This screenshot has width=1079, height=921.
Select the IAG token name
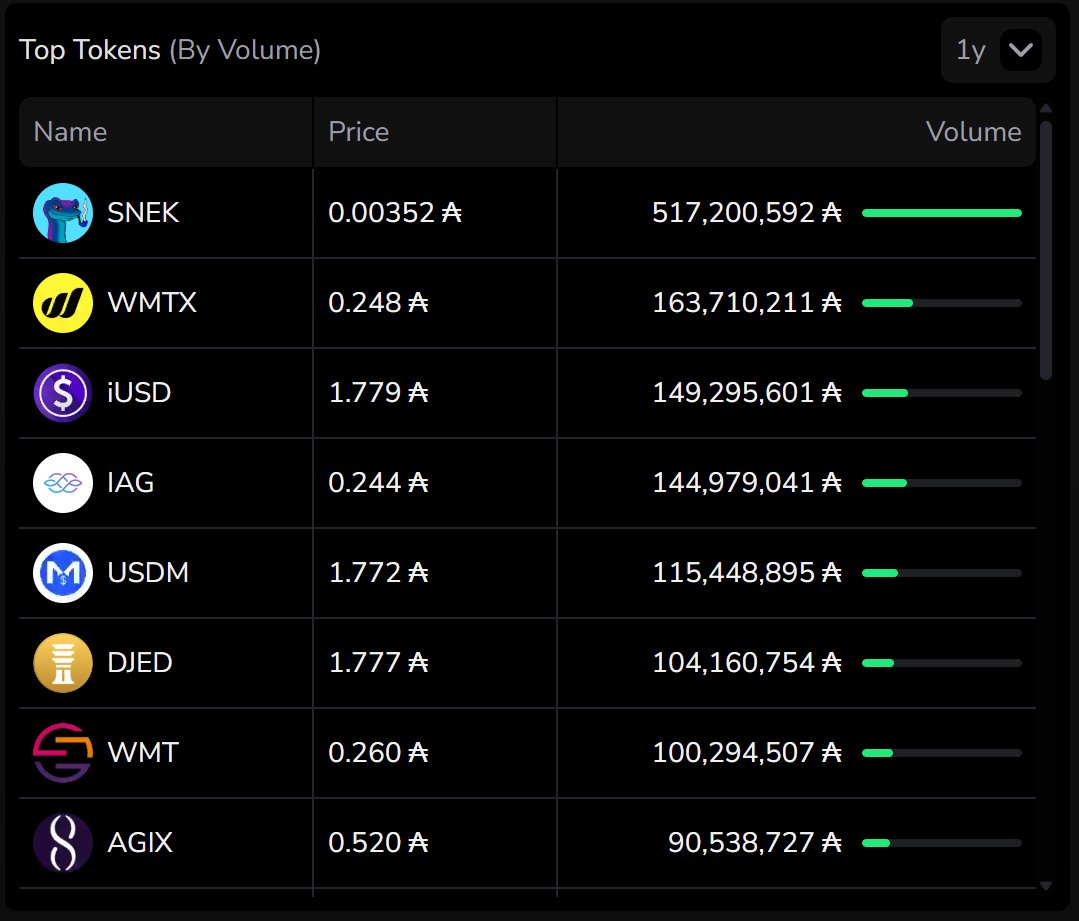point(131,483)
